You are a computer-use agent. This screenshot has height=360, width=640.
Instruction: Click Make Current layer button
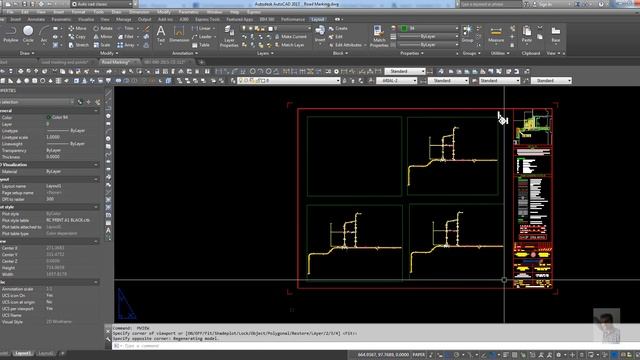point(290,36)
